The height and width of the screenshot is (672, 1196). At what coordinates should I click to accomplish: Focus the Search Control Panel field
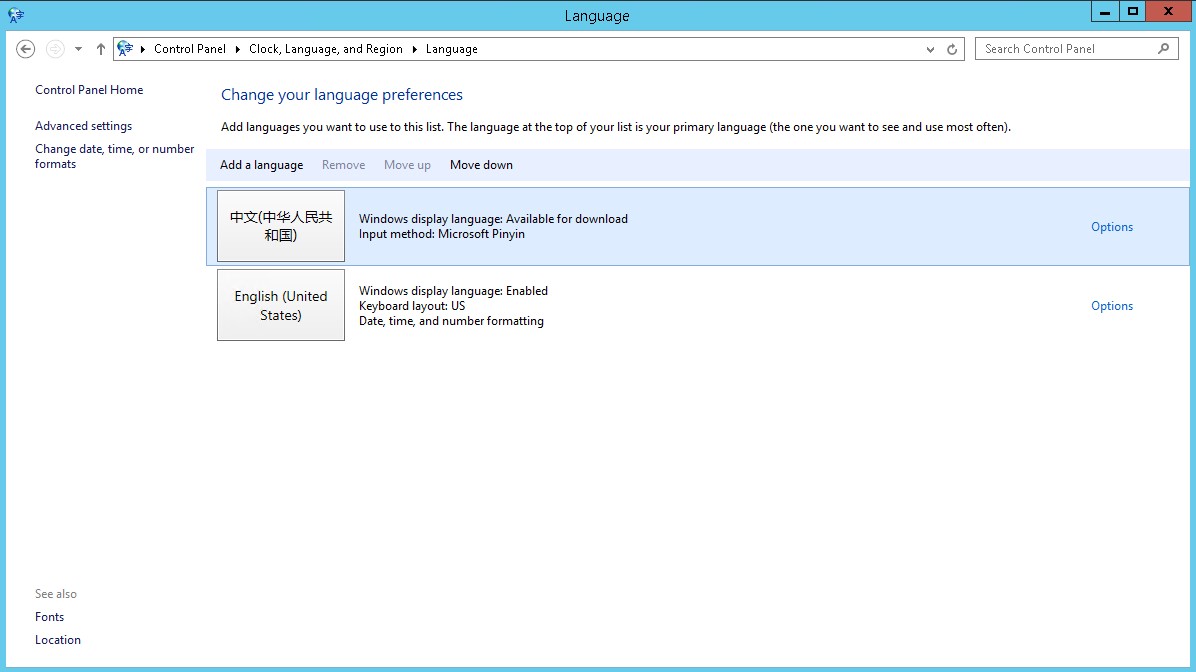1065,49
